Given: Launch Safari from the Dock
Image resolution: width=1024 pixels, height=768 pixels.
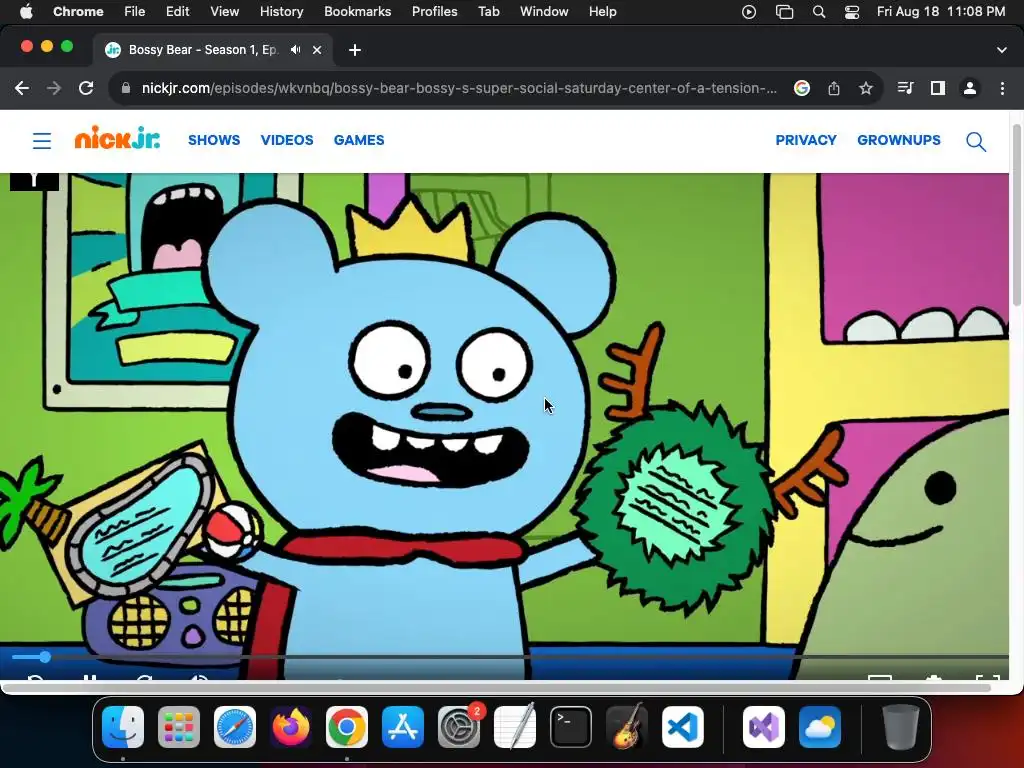Looking at the screenshot, I should click(235, 727).
